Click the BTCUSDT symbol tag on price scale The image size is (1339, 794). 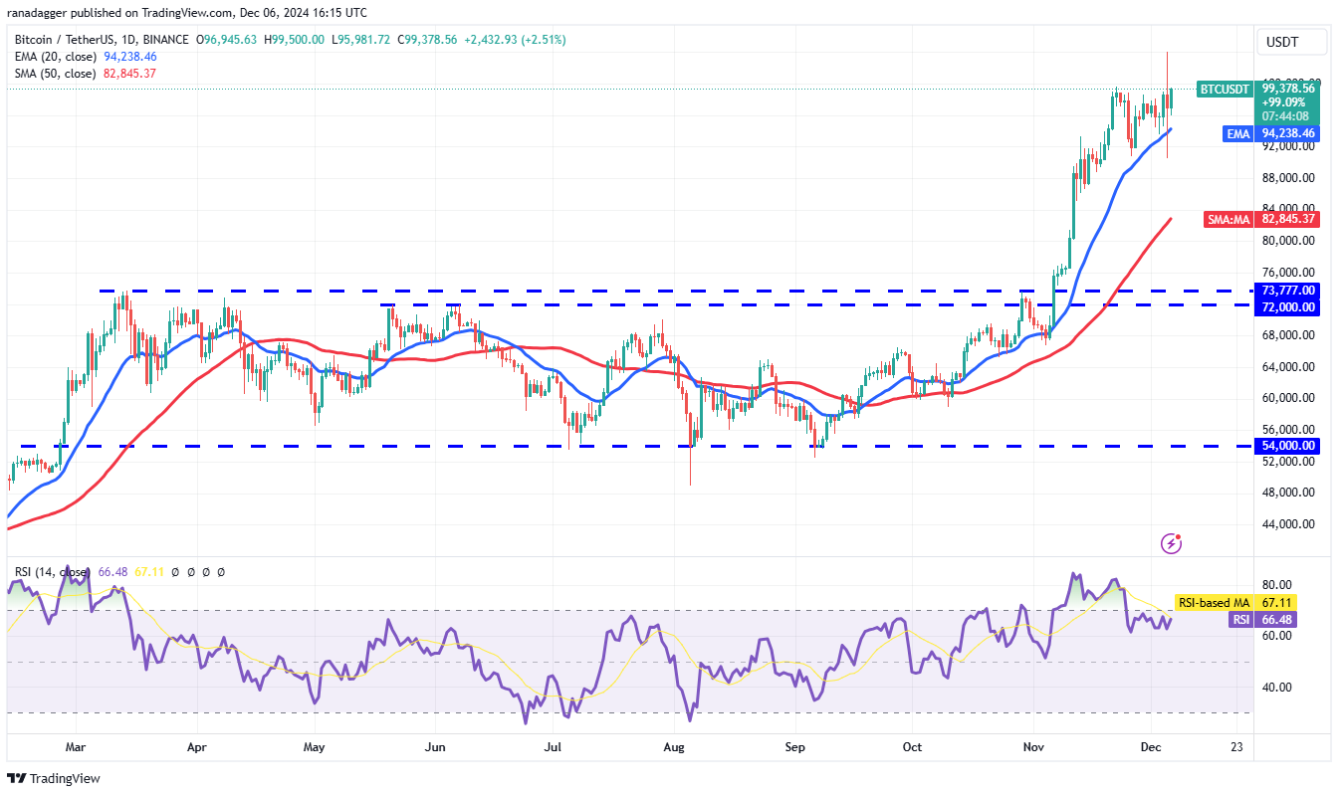[x=1225, y=89]
